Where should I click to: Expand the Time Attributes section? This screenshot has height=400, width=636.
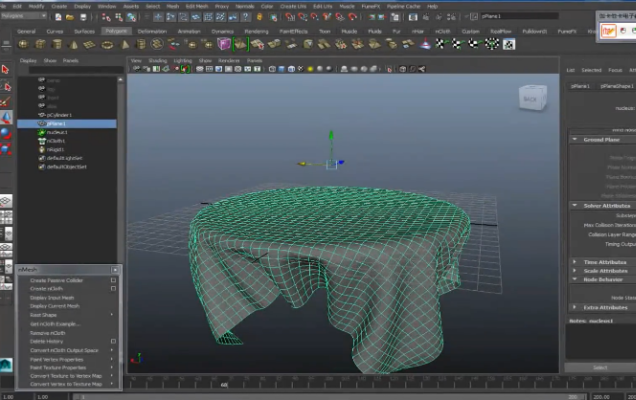tap(575, 262)
